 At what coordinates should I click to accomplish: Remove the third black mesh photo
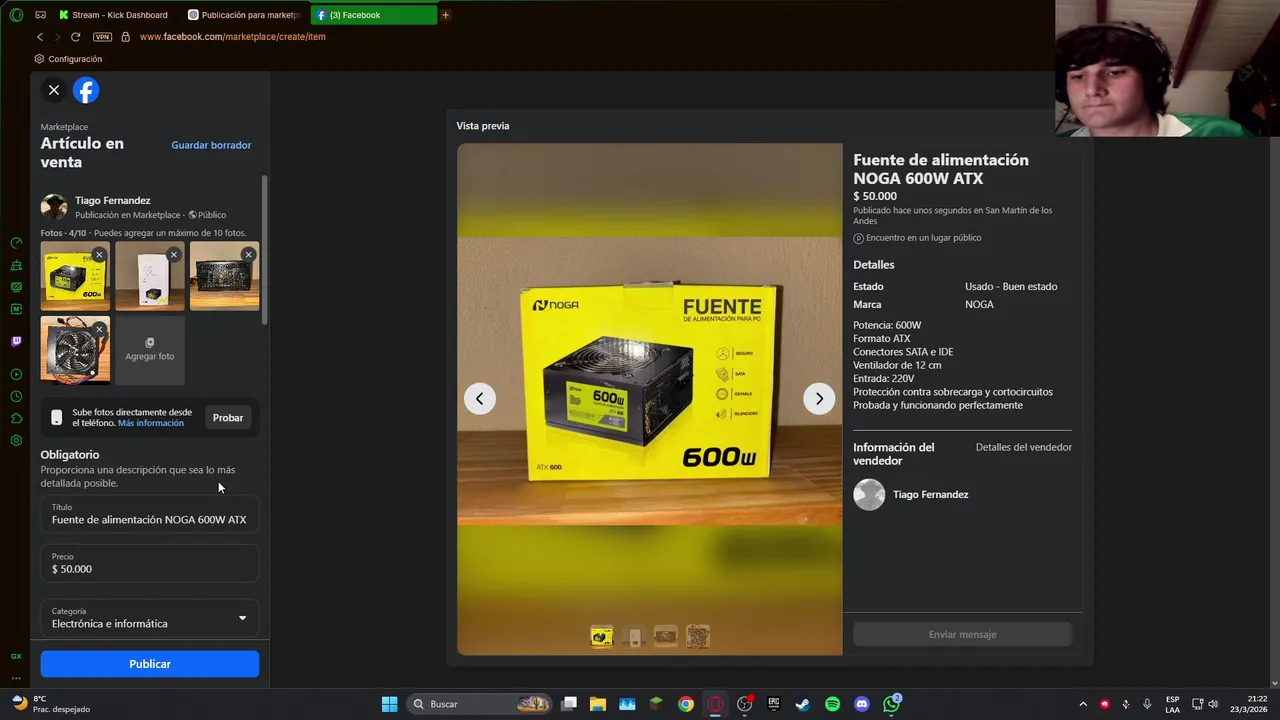tap(248, 255)
